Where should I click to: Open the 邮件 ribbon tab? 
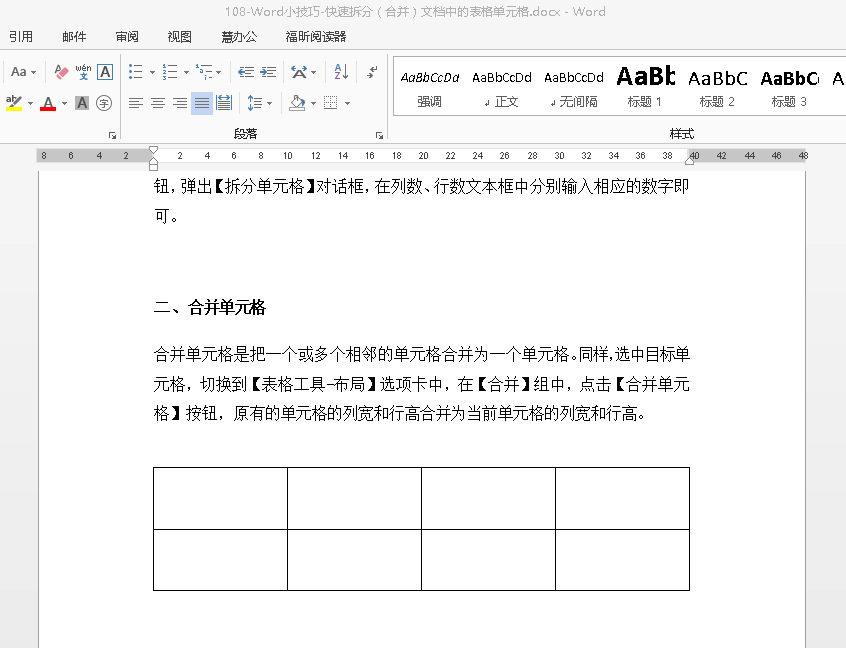pos(74,37)
